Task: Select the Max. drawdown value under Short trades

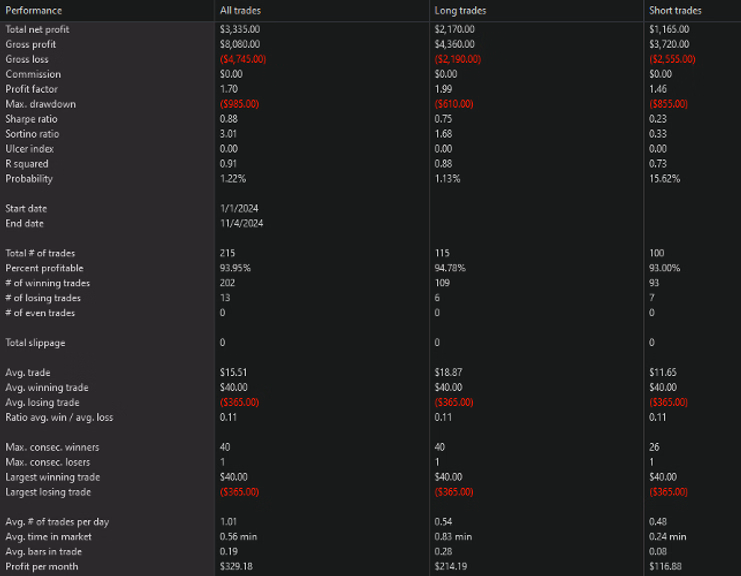Action: (x=670, y=104)
